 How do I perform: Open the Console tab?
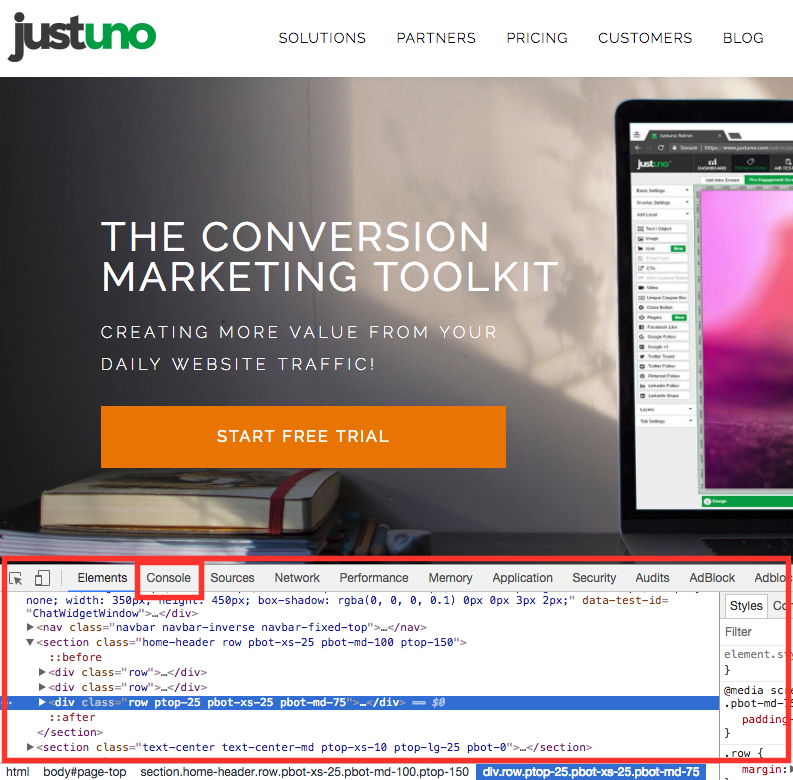(168, 578)
